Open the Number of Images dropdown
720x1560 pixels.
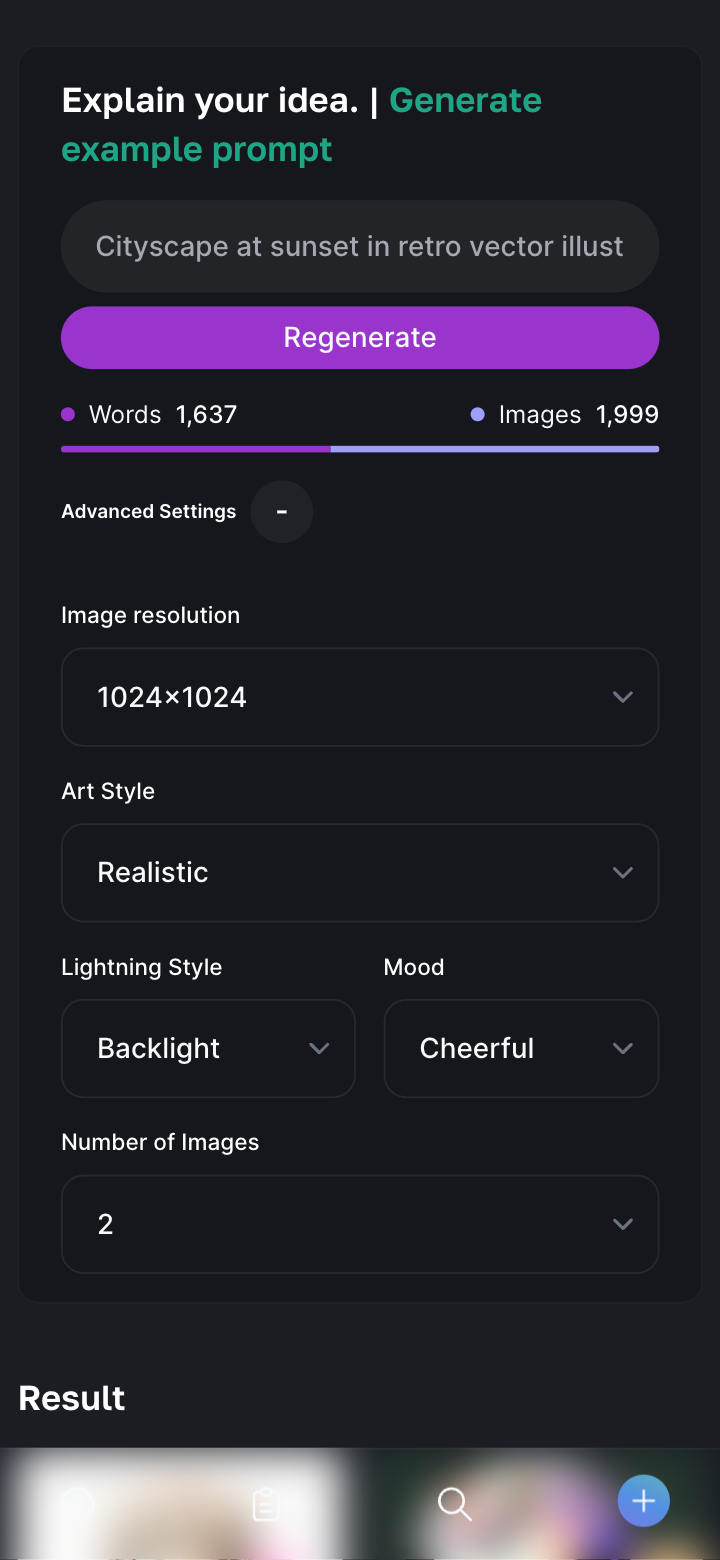360,1224
